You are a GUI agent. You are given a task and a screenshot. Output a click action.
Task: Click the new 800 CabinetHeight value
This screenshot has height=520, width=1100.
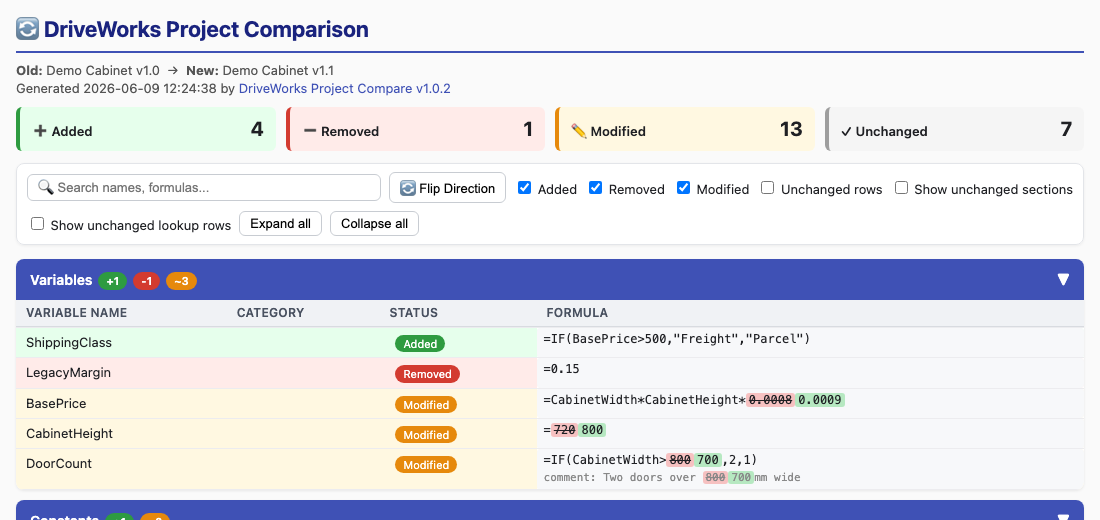click(592, 430)
